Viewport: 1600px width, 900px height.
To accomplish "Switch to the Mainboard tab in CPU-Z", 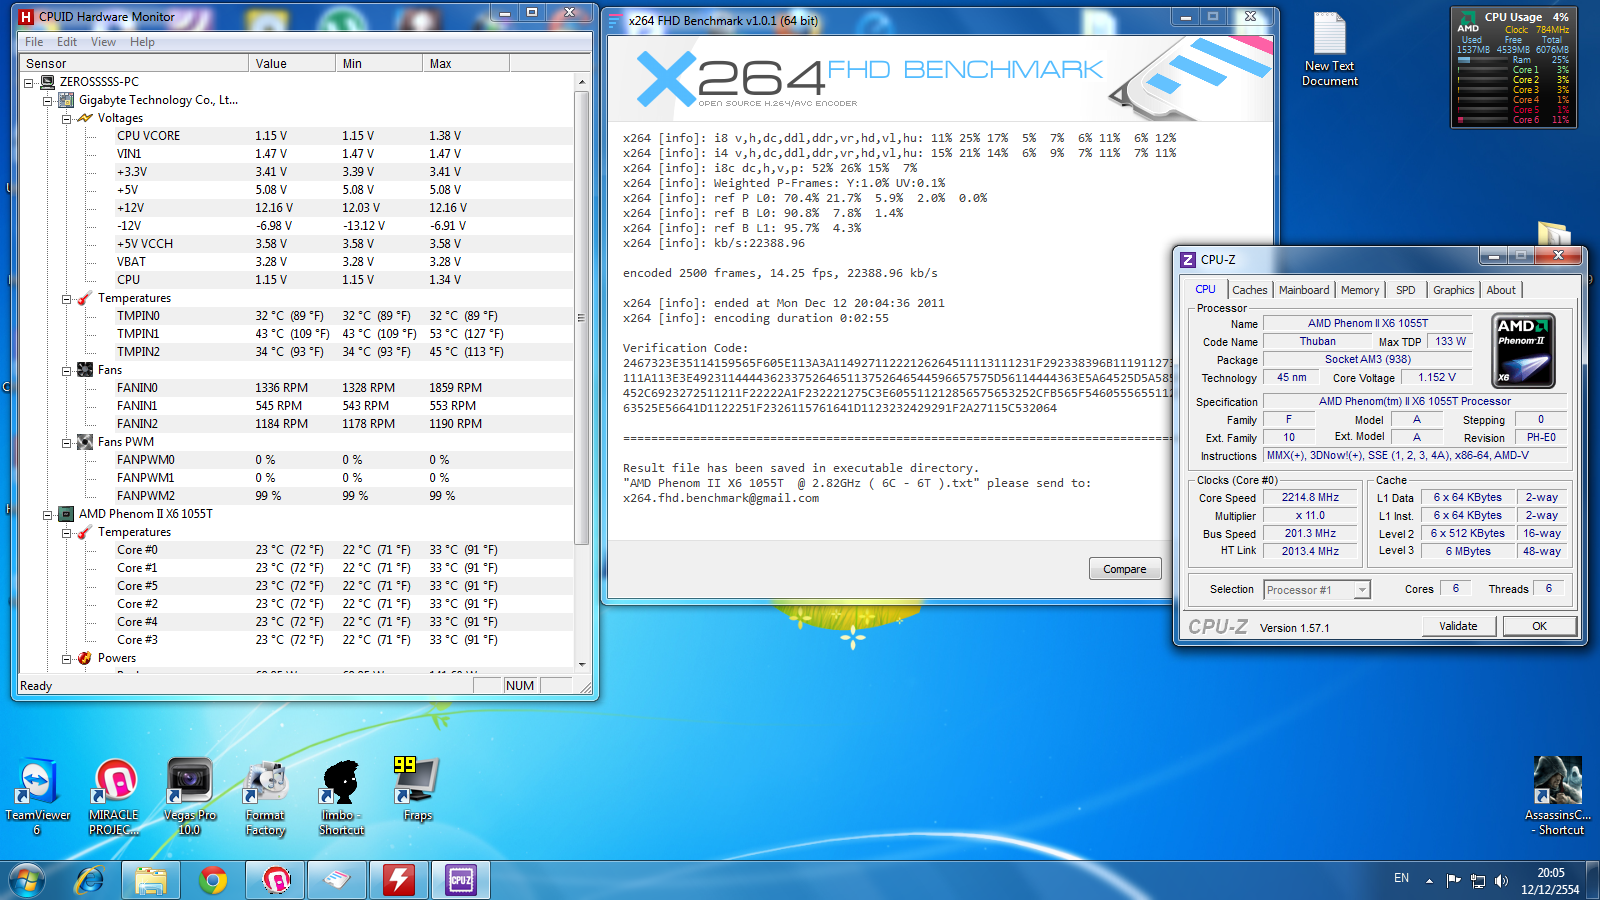I will [x=1304, y=290].
